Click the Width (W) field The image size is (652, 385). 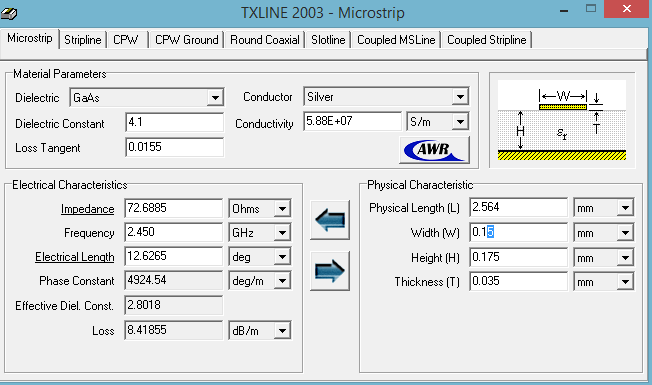[x=519, y=232]
